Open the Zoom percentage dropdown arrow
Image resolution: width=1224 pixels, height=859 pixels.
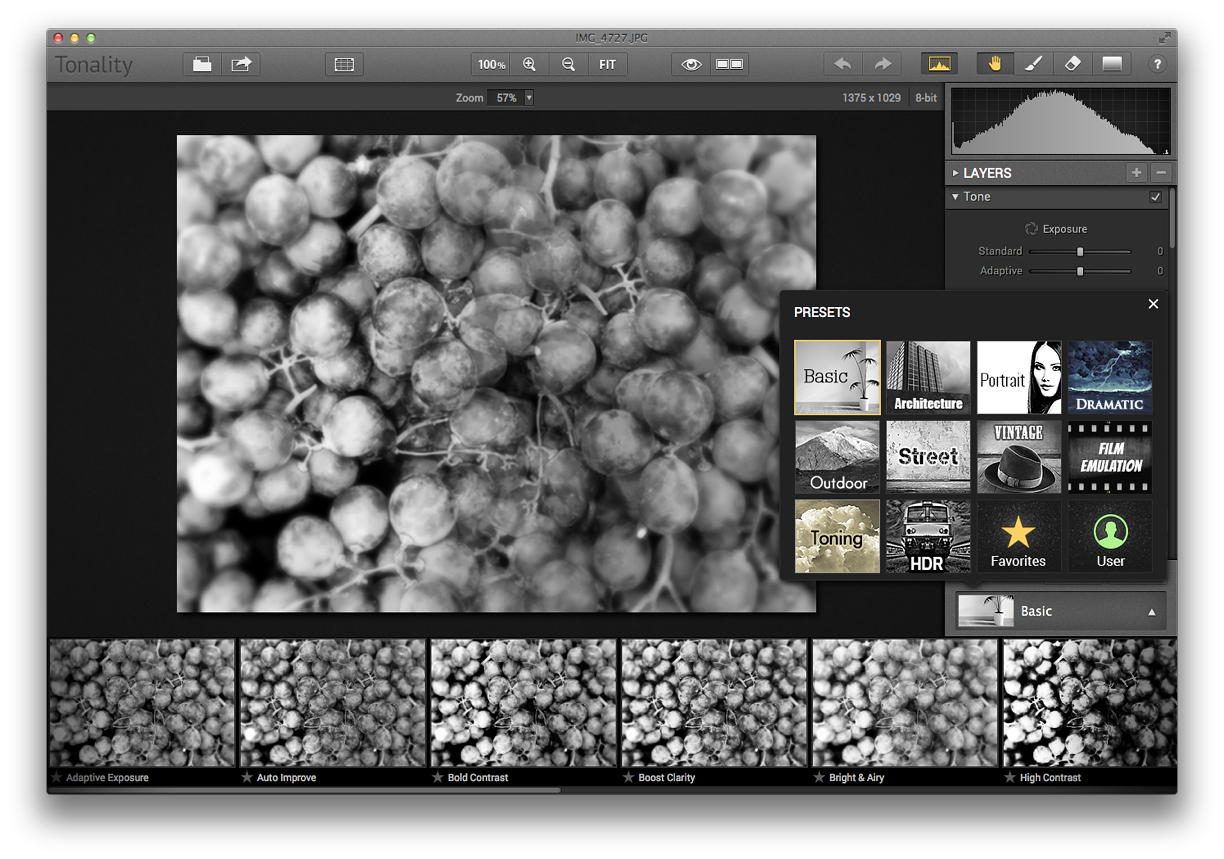coord(529,98)
